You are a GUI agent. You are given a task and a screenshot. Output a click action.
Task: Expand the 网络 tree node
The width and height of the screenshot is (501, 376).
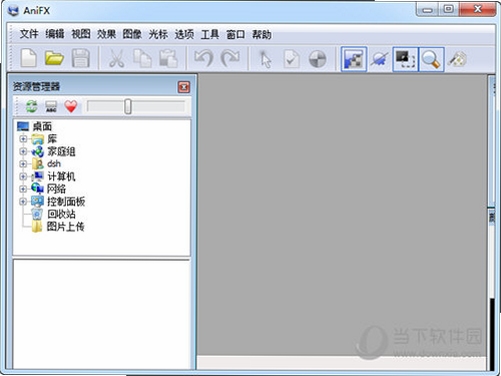23,189
